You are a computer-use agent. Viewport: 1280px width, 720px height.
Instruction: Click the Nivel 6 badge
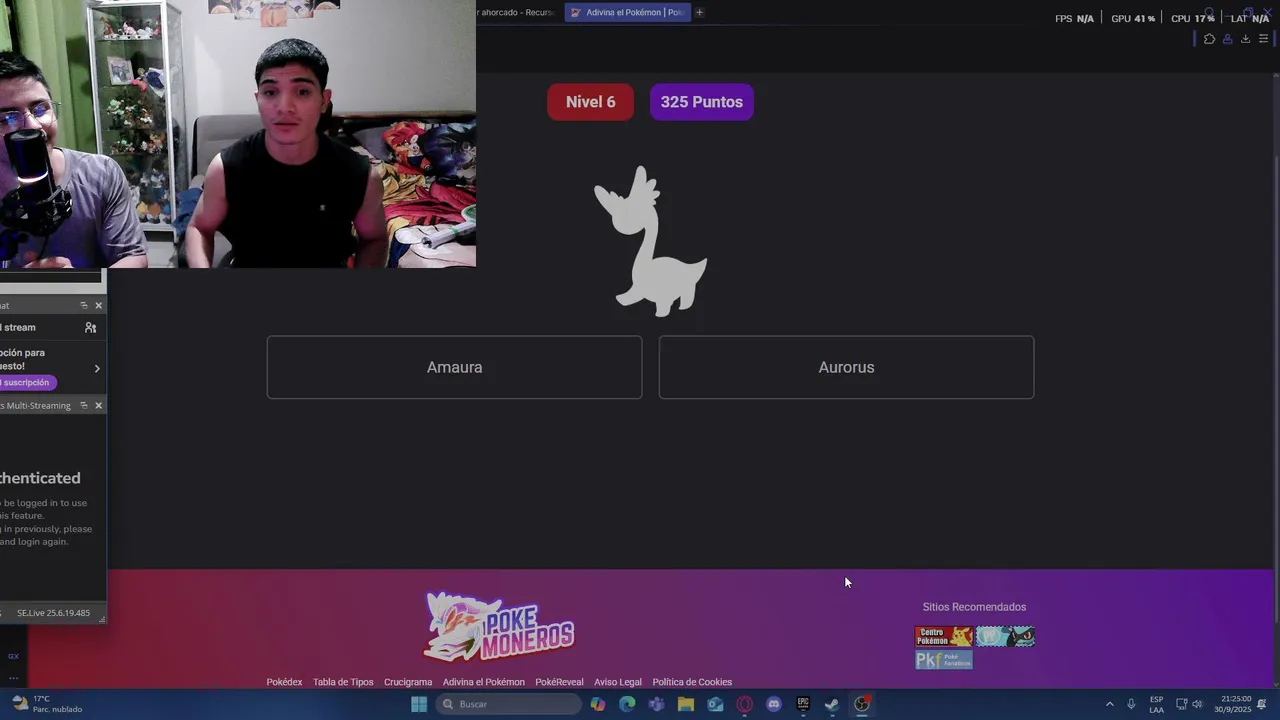point(590,102)
